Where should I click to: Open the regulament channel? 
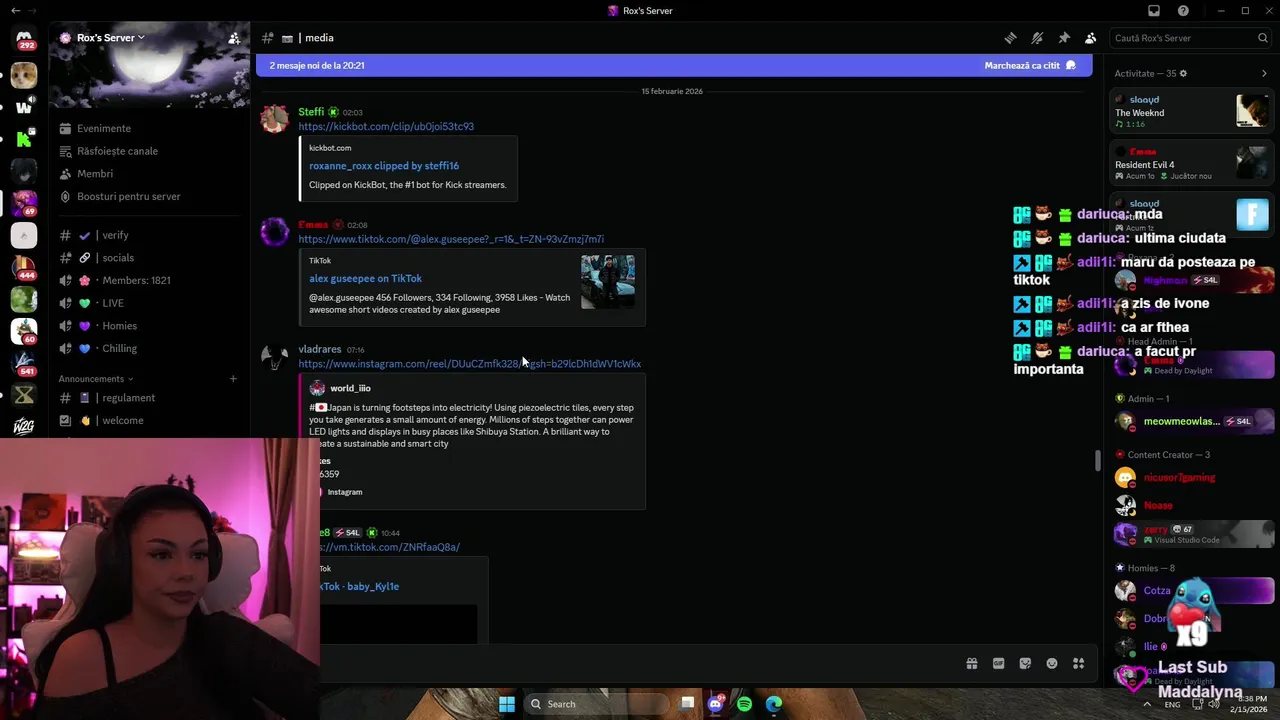point(150,398)
